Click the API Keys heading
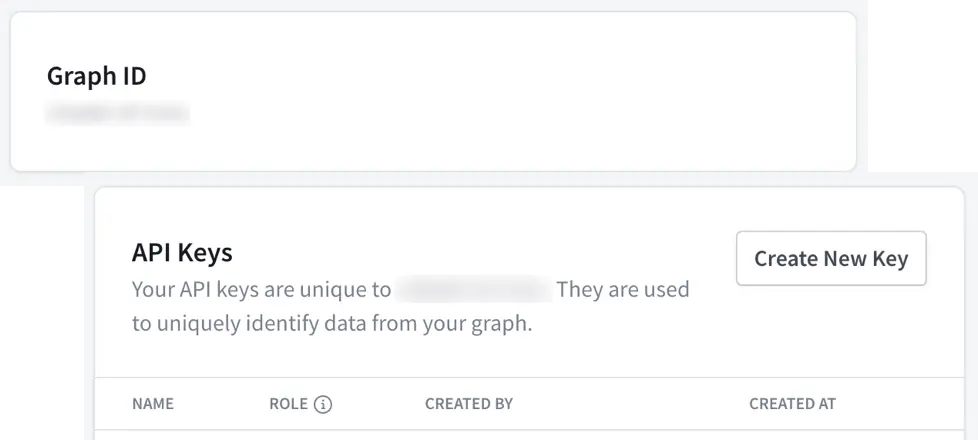This screenshot has height=440, width=978. (x=182, y=252)
